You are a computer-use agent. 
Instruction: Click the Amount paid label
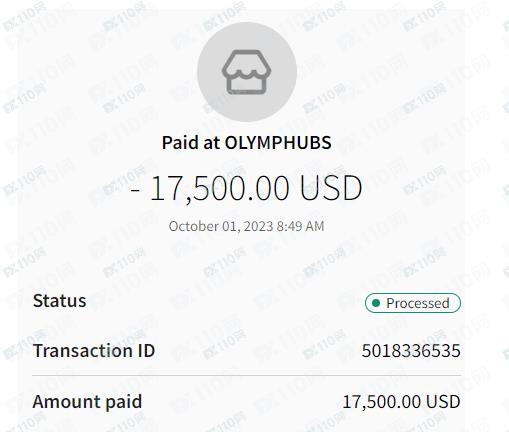(87, 402)
